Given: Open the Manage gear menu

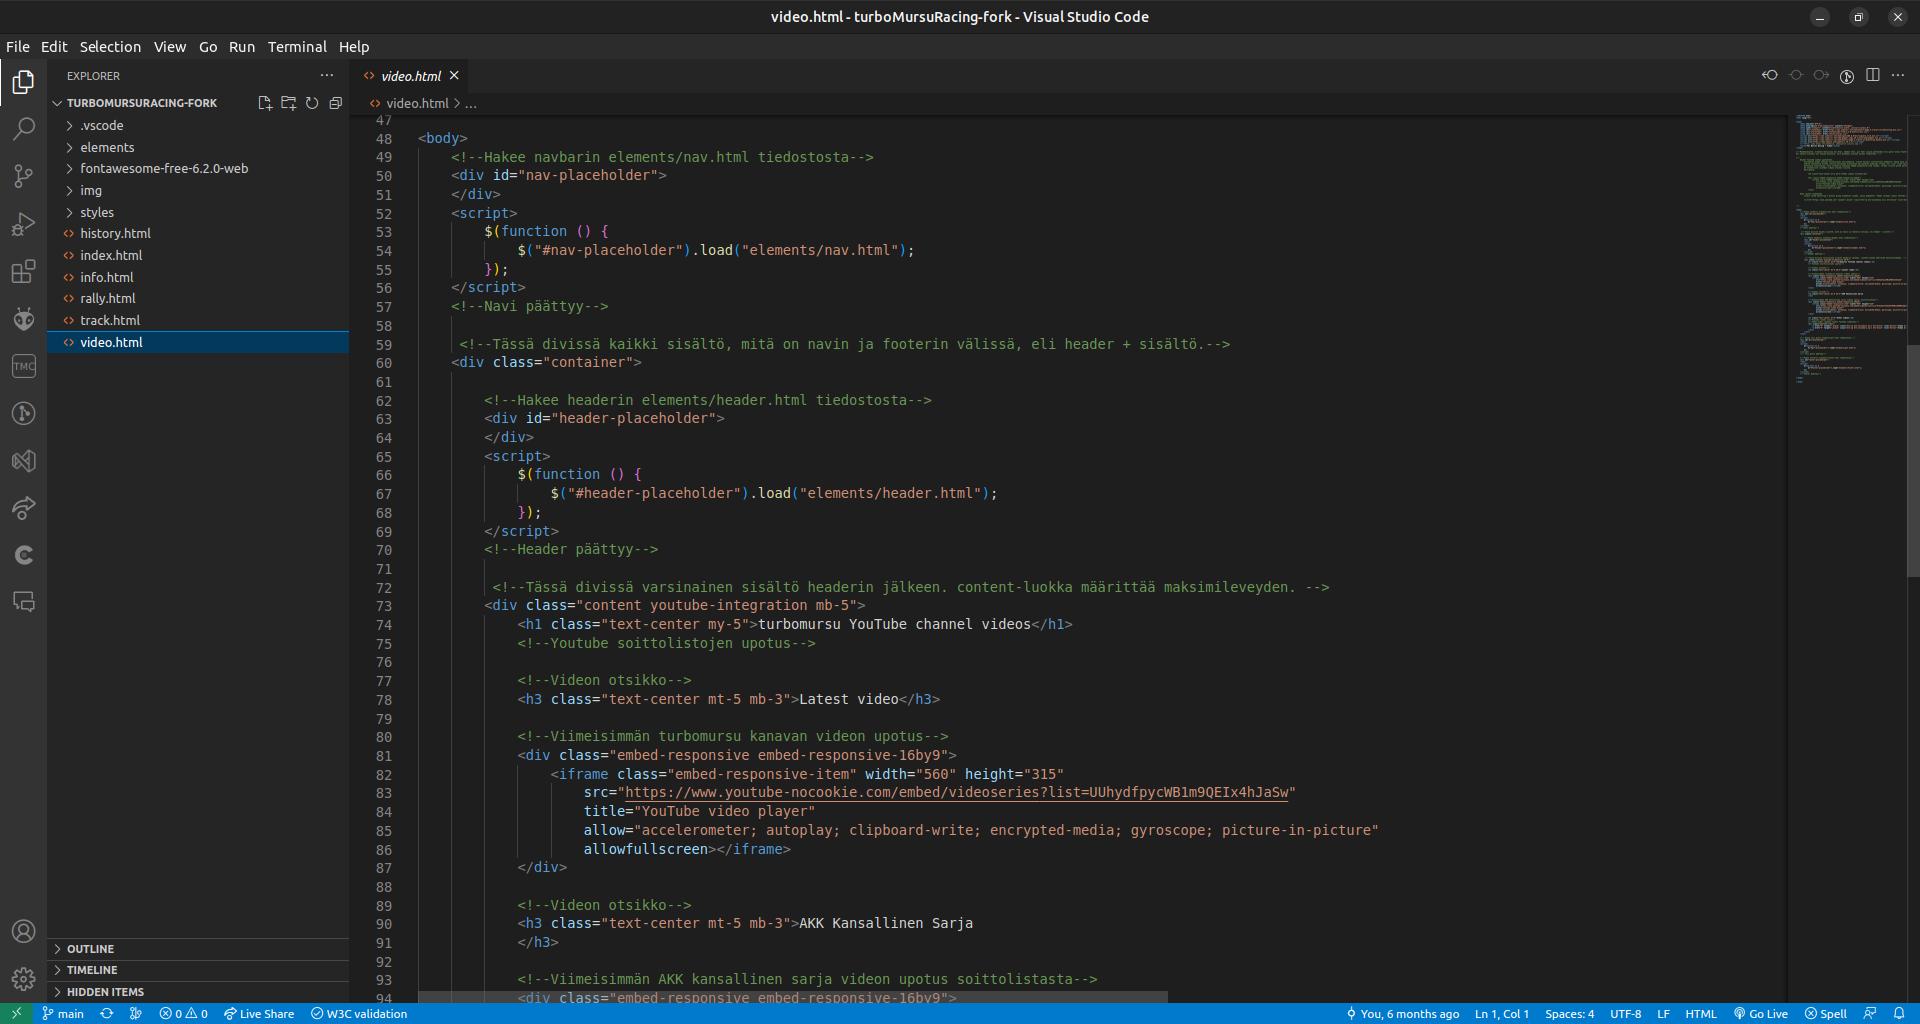Looking at the screenshot, I should pos(23,979).
